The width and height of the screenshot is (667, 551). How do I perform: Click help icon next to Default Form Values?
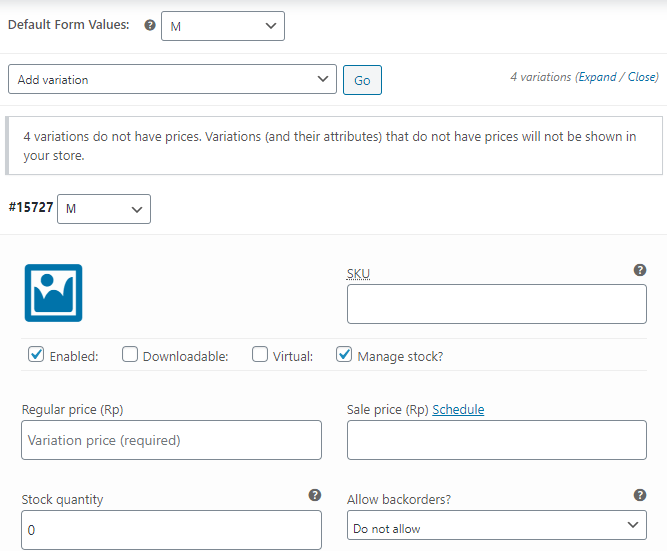pos(150,26)
